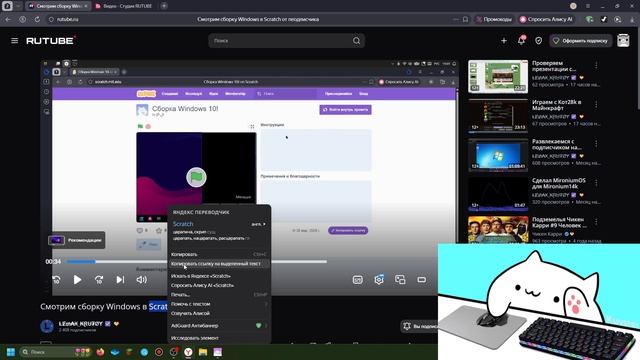The width and height of the screenshot is (640, 360).
Task: Open translator language dropdown 'англ.'
Action: (x=258, y=224)
